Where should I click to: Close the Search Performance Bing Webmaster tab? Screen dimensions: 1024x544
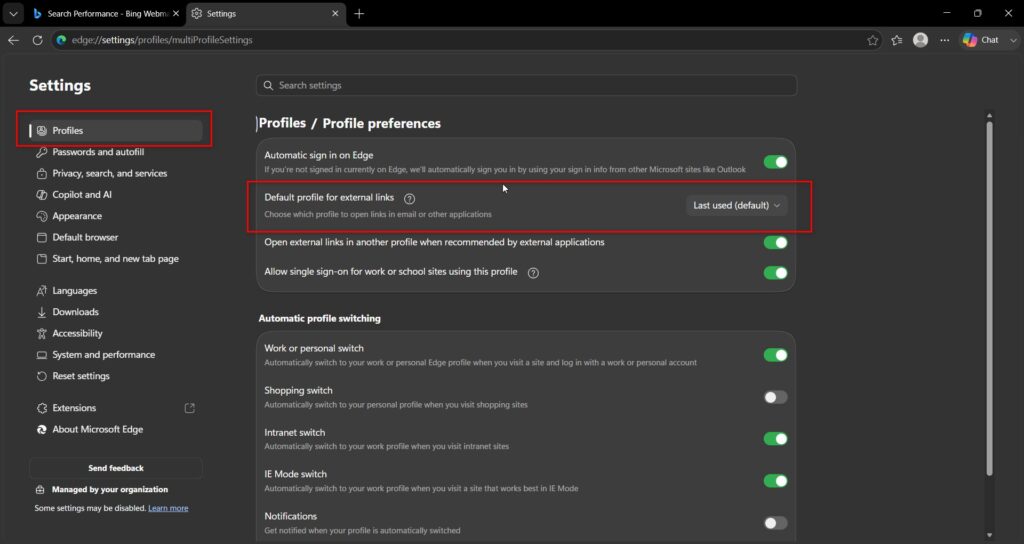pos(176,13)
